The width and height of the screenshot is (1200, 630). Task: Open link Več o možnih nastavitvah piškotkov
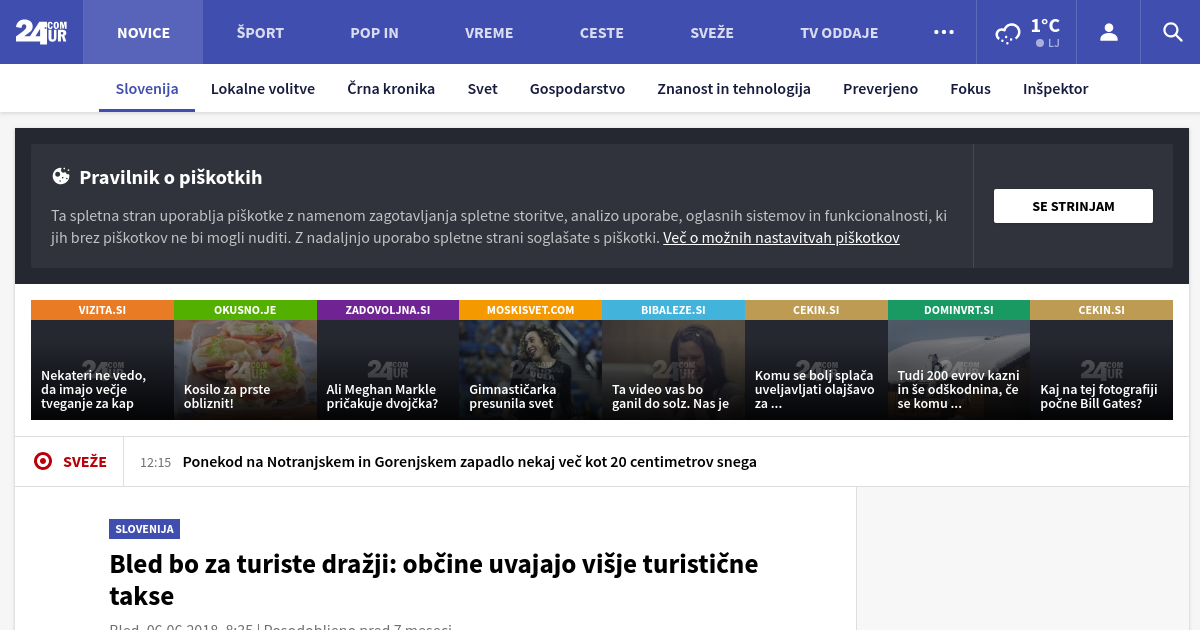(x=781, y=238)
